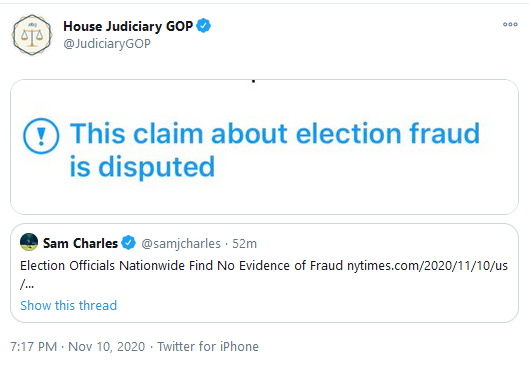The image size is (529, 365).
Task: Click the @samjcharles handle
Action: point(181,244)
